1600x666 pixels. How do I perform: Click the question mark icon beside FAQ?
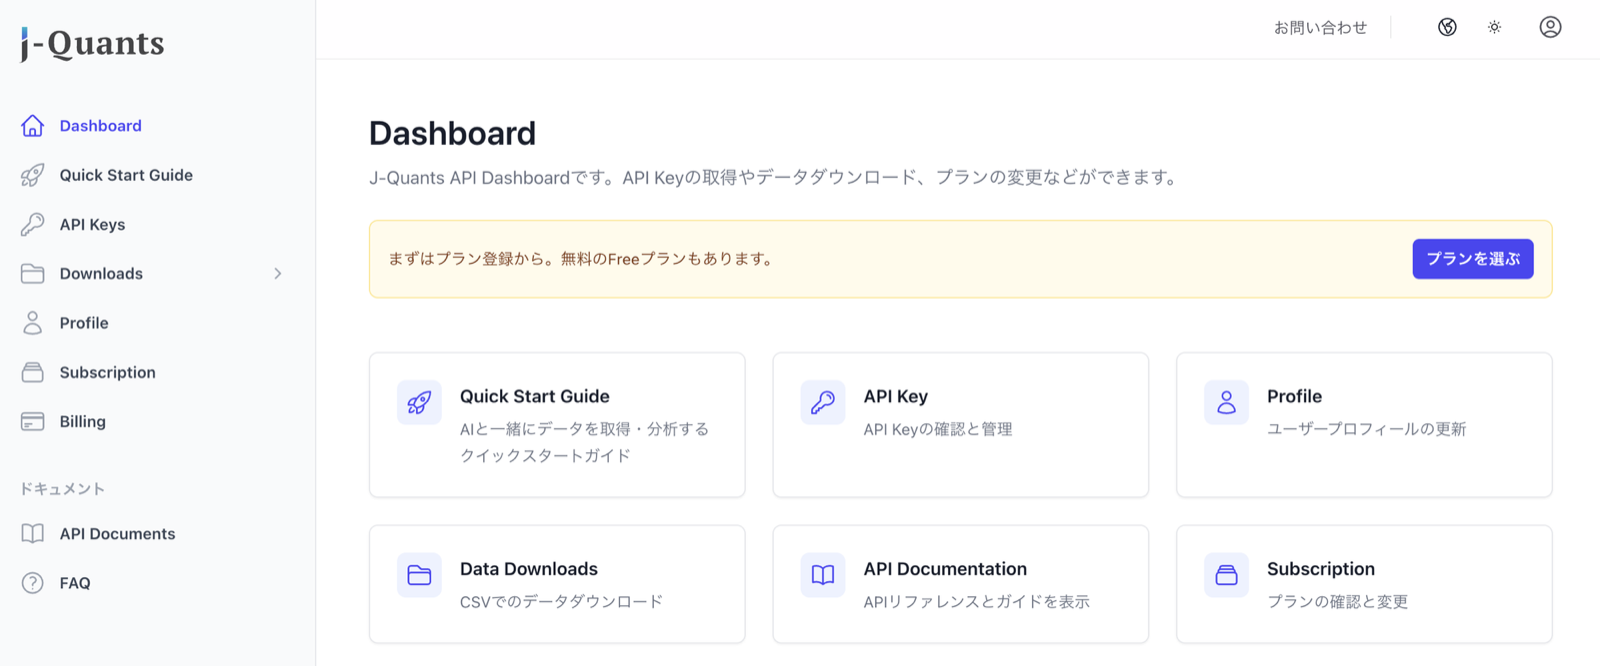click(32, 583)
